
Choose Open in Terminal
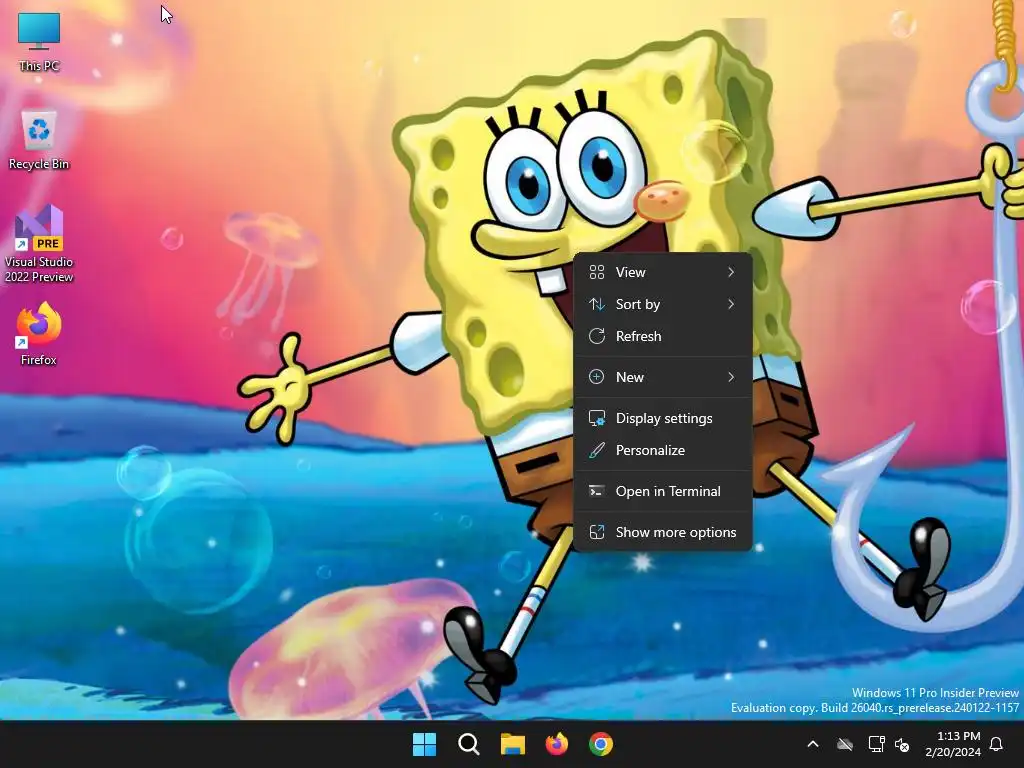(663, 492)
